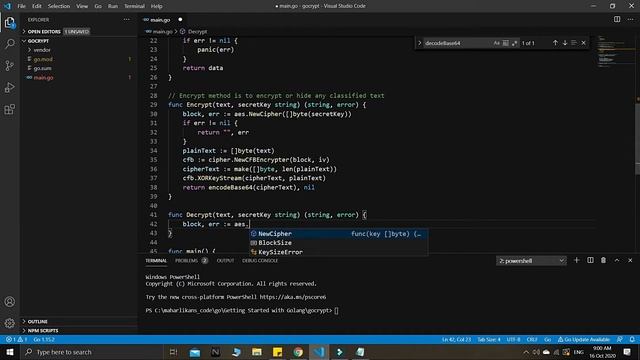Switch to the Debug Console tab
Image resolution: width=640 pixels, height=360 pixels.
tap(260, 260)
